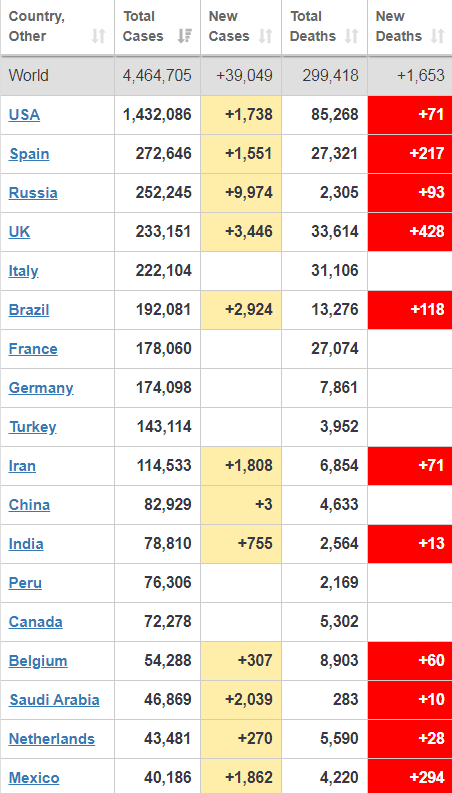
Task: Sort by Country, Other column arrows
Action: 99,36
